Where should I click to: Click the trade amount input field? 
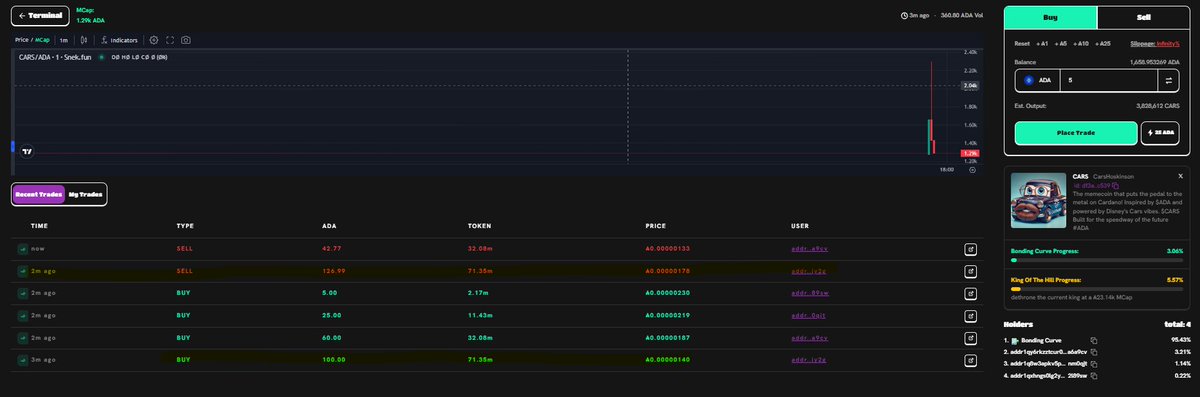tap(1109, 80)
